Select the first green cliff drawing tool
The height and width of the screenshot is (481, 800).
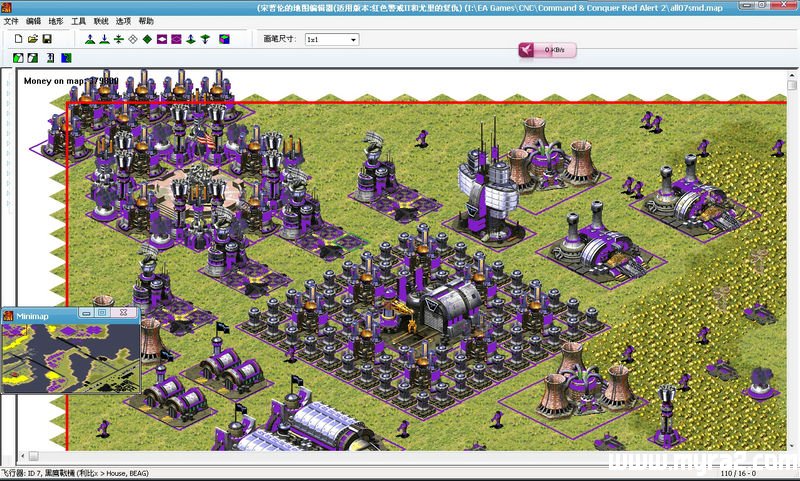(x=18, y=58)
